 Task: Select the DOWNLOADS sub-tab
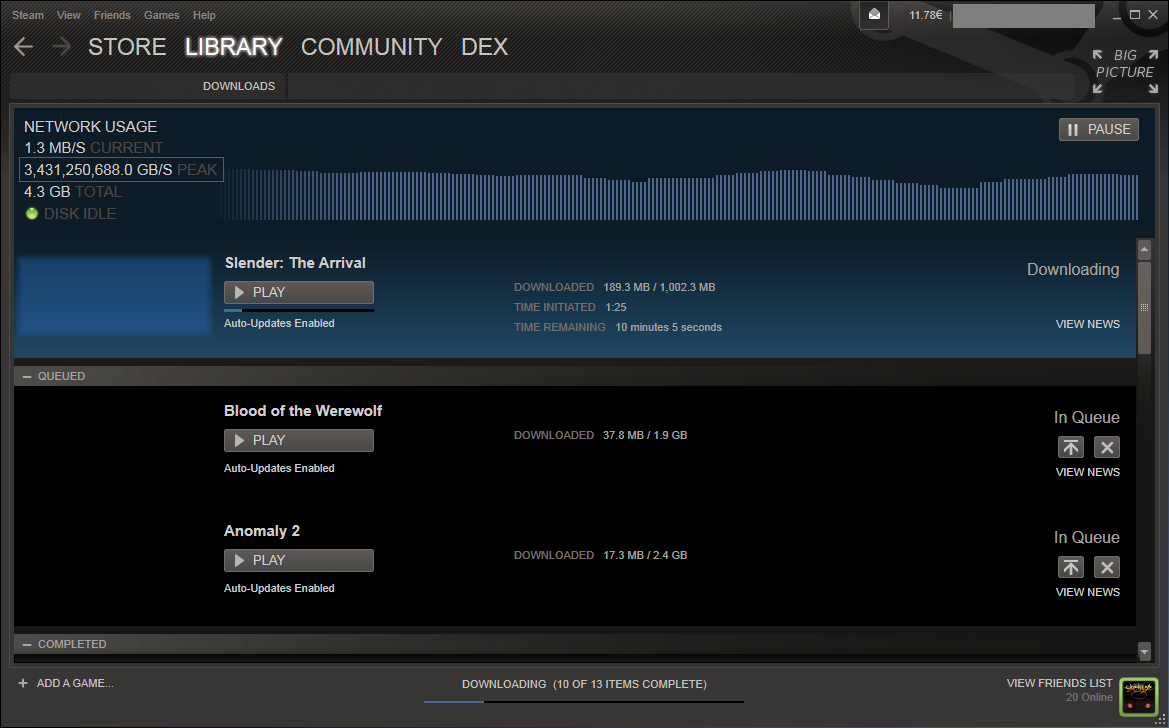tap(239, 87)
